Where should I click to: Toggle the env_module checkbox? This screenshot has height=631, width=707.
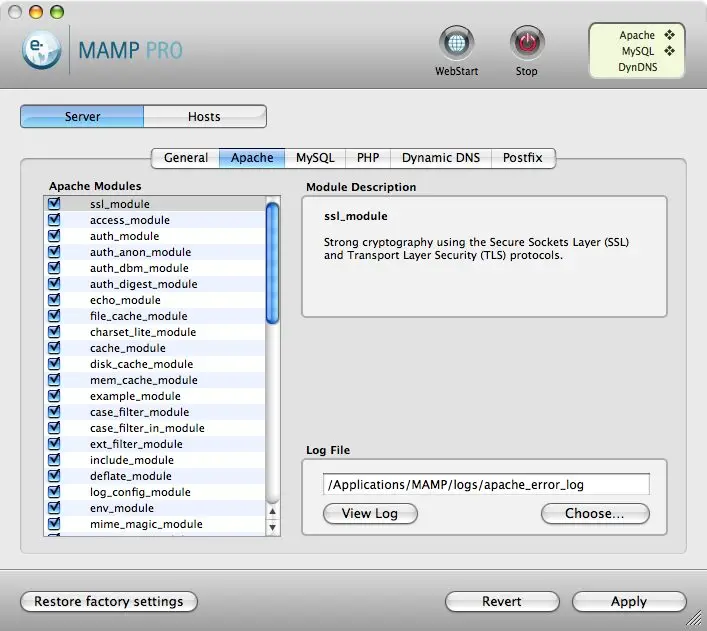(54, 508)
